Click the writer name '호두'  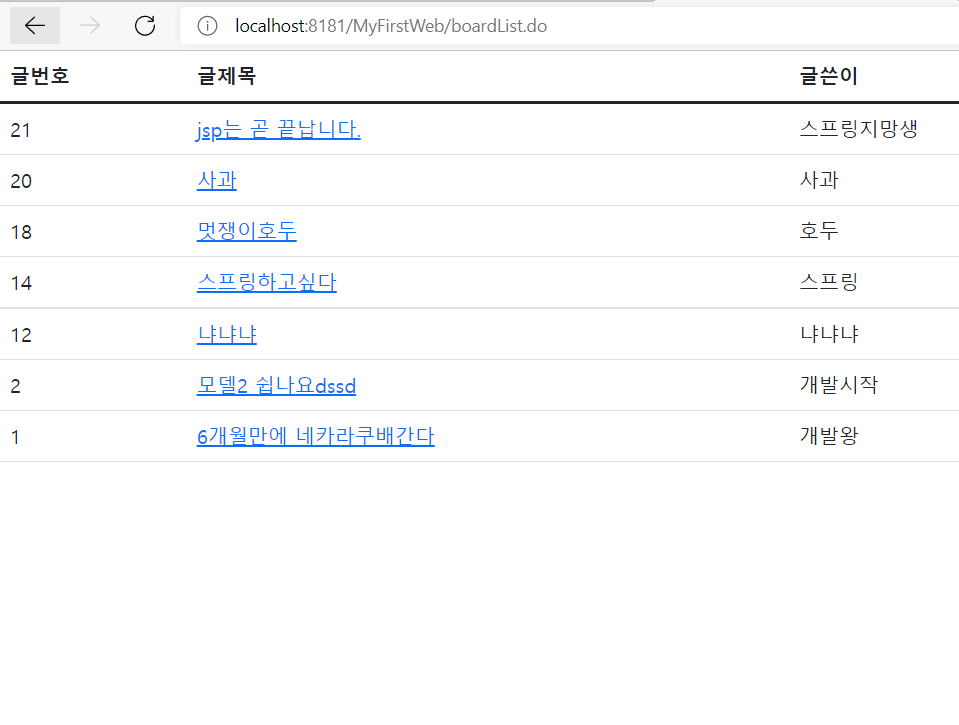[819, 231]
